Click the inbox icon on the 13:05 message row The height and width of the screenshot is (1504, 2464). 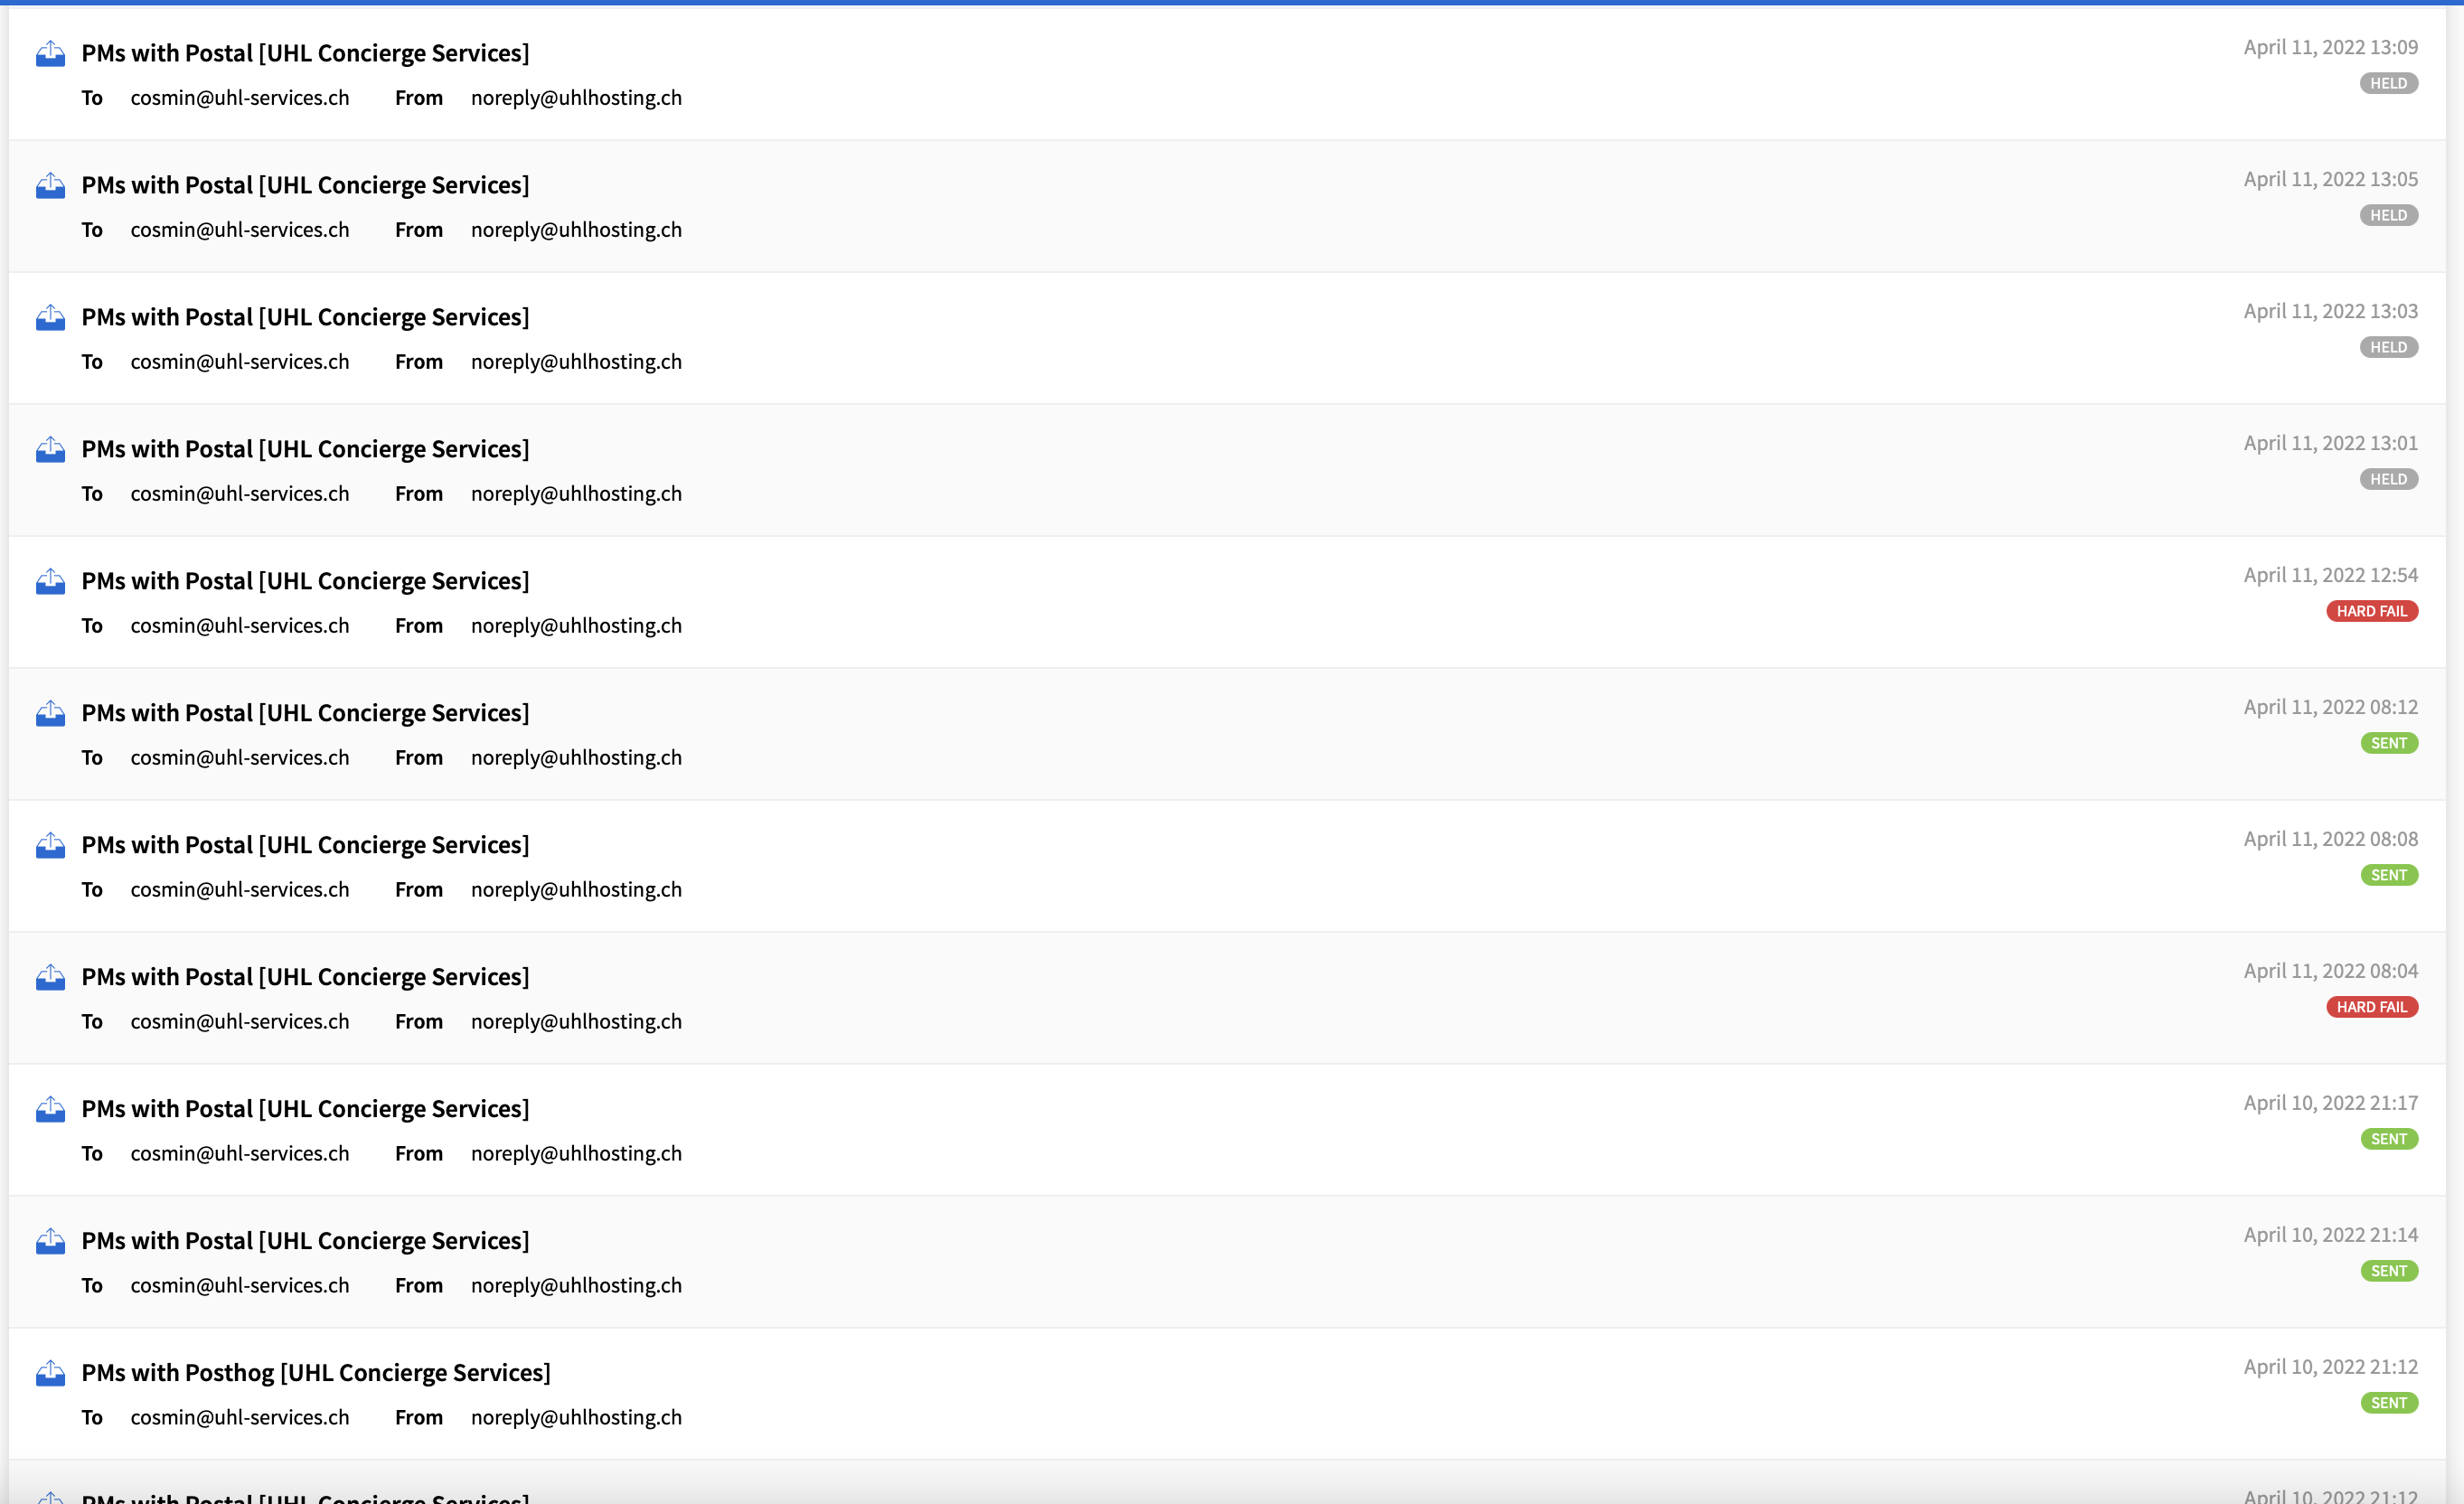tap(50, 185)
